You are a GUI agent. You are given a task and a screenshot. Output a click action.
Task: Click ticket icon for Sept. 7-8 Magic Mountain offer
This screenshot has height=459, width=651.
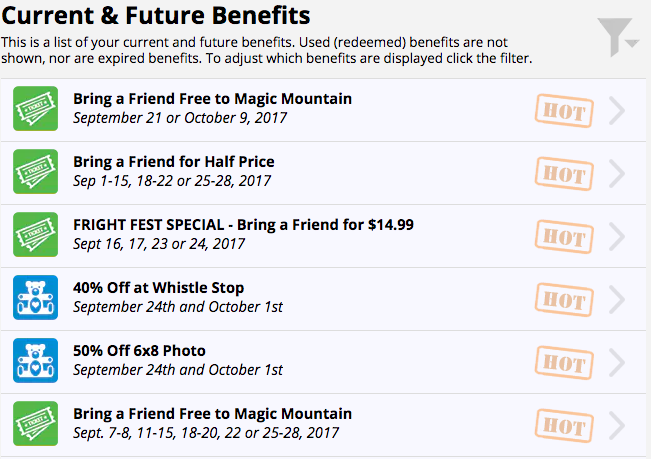[35, 424]
